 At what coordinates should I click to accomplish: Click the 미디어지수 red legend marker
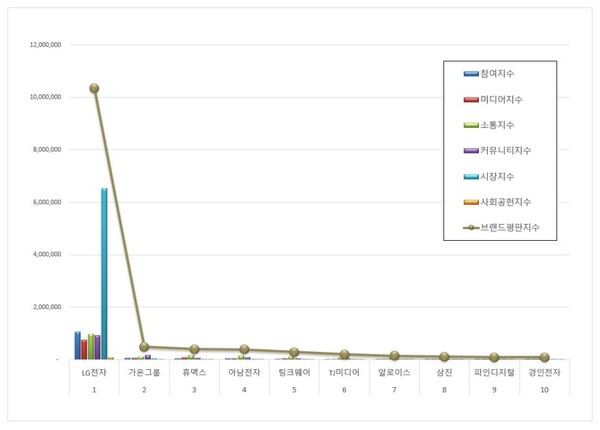[469, 99]
